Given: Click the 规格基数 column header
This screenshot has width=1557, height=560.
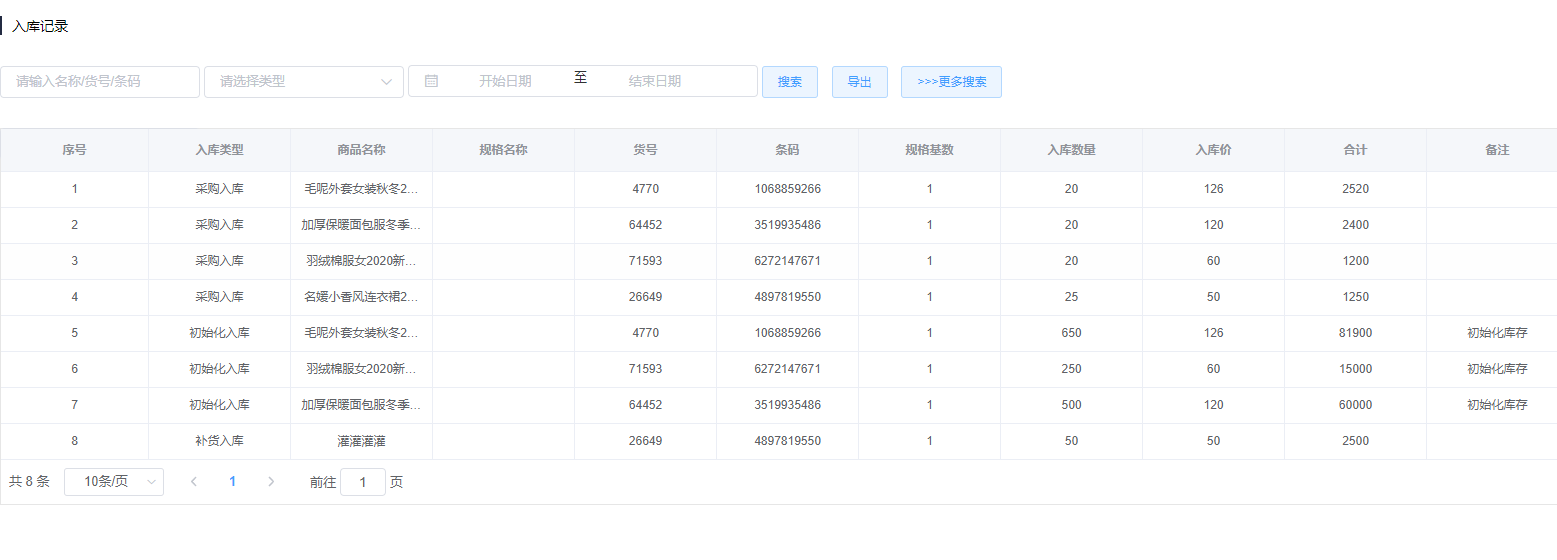Looking at the screenshot, I should pos(930,150).
